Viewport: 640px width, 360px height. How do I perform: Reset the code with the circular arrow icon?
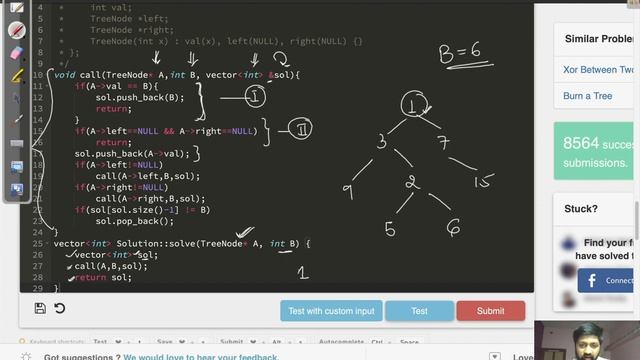coord(60,308)
